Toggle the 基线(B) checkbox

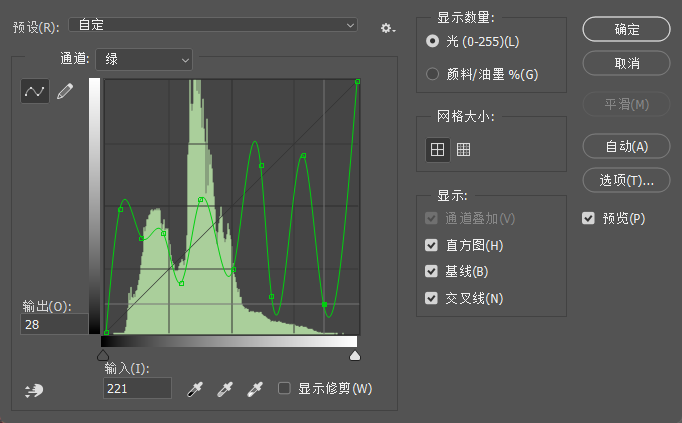click(x=431, y=272)
